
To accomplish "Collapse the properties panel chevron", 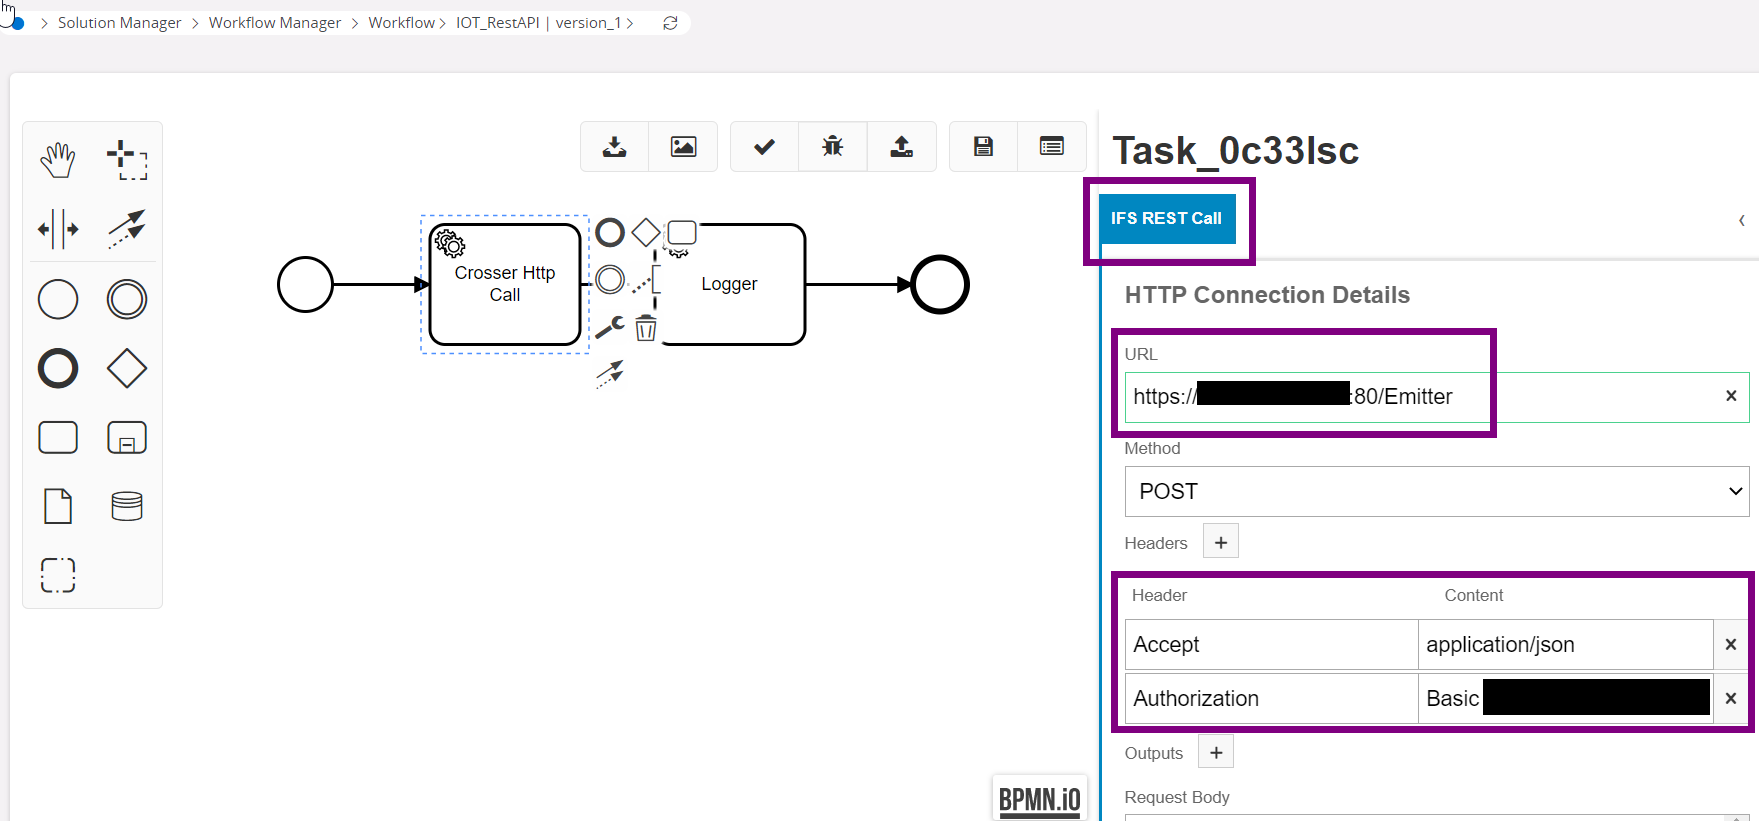I will (1742, 220).
